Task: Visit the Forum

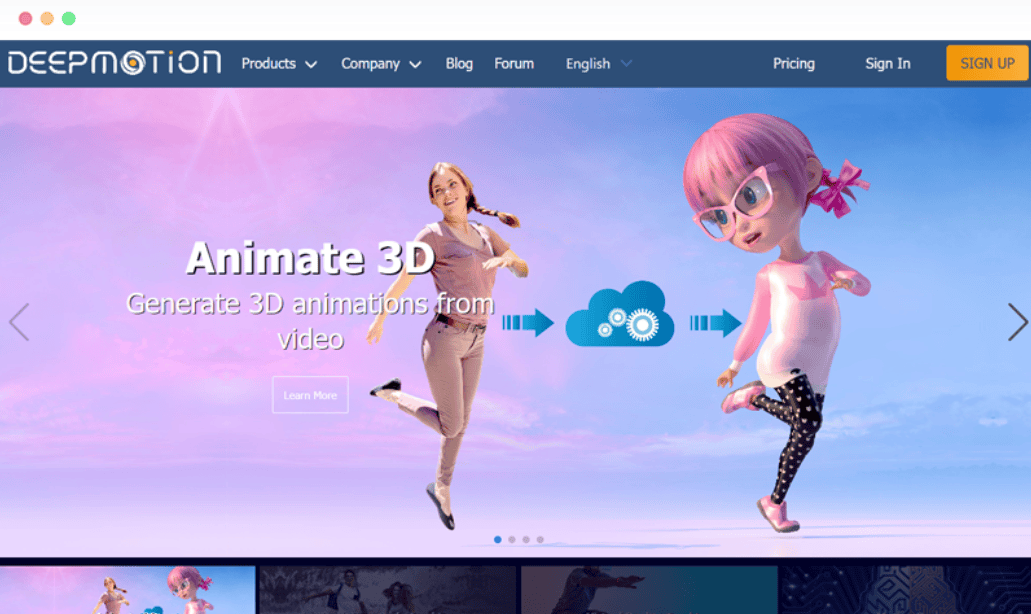Action: point(513,63)
